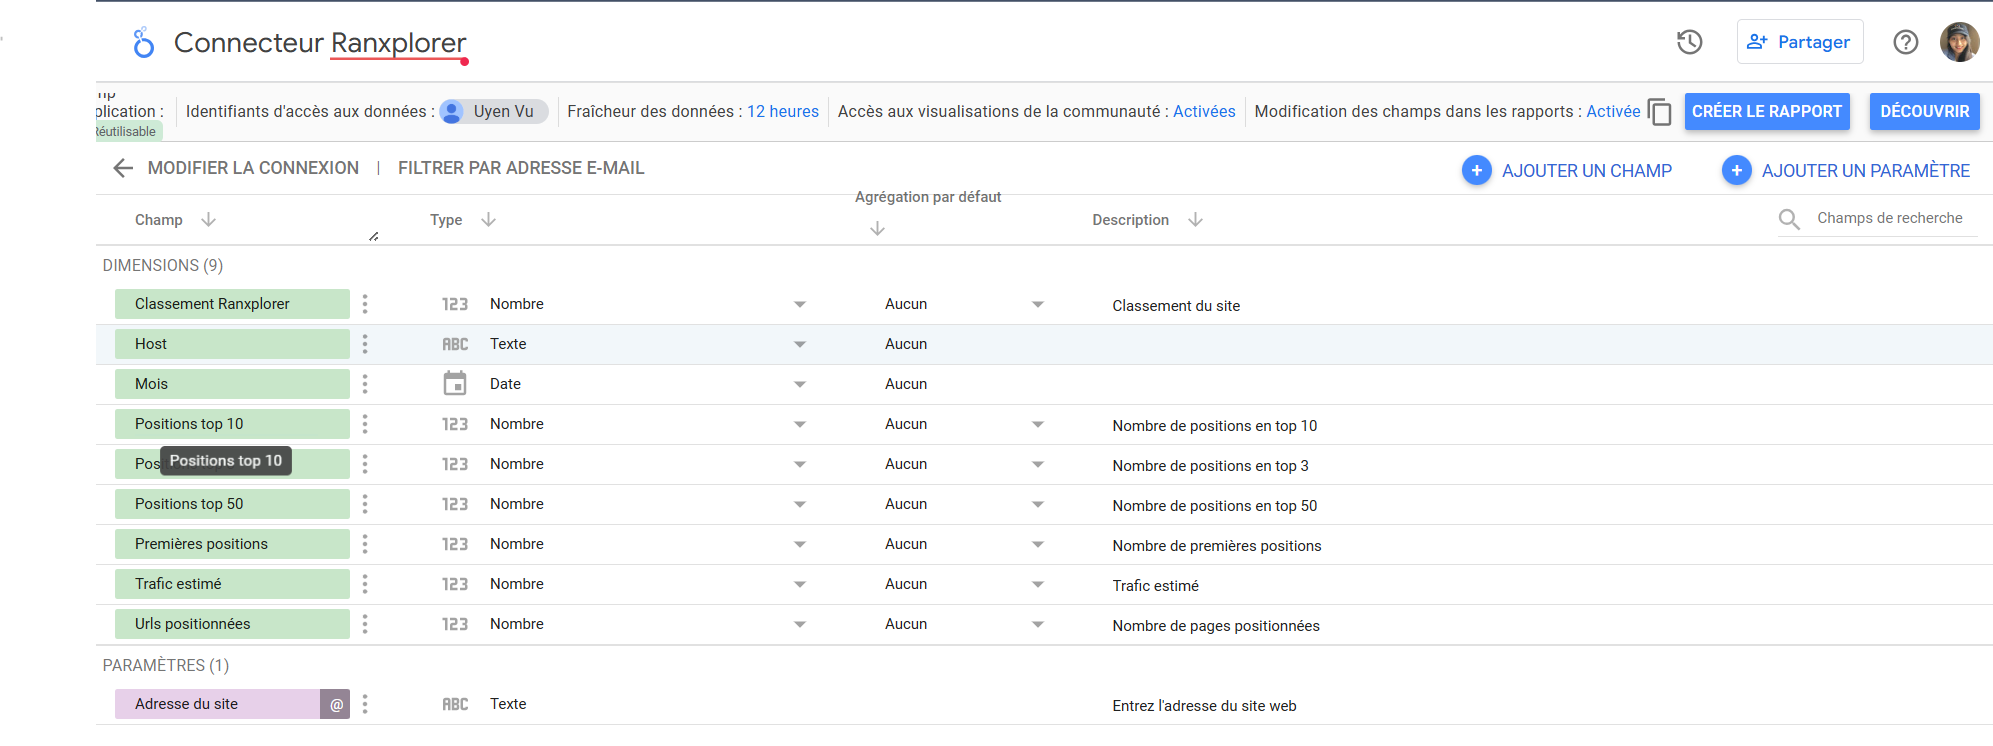
Task: Open options menu for Mois field
Action: 365,384
